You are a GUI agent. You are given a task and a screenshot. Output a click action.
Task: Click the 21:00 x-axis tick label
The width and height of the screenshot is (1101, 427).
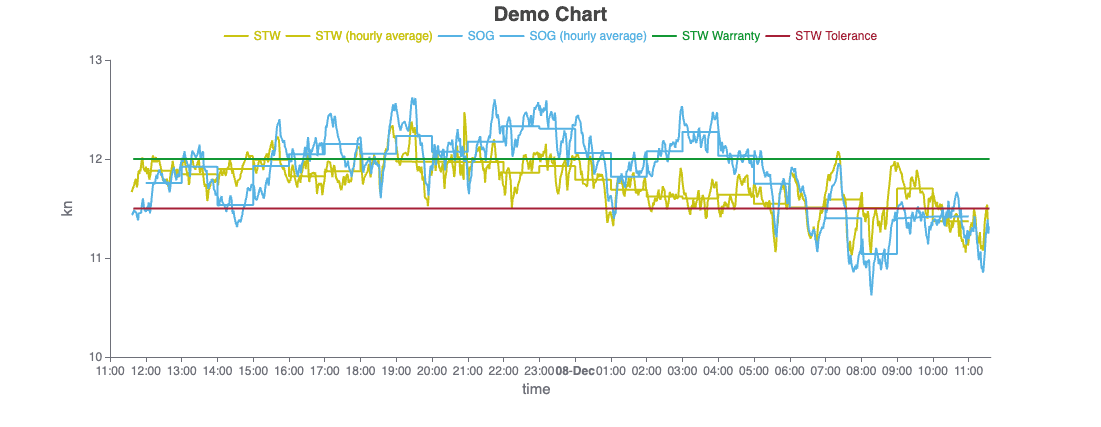[x=468, y=369]
